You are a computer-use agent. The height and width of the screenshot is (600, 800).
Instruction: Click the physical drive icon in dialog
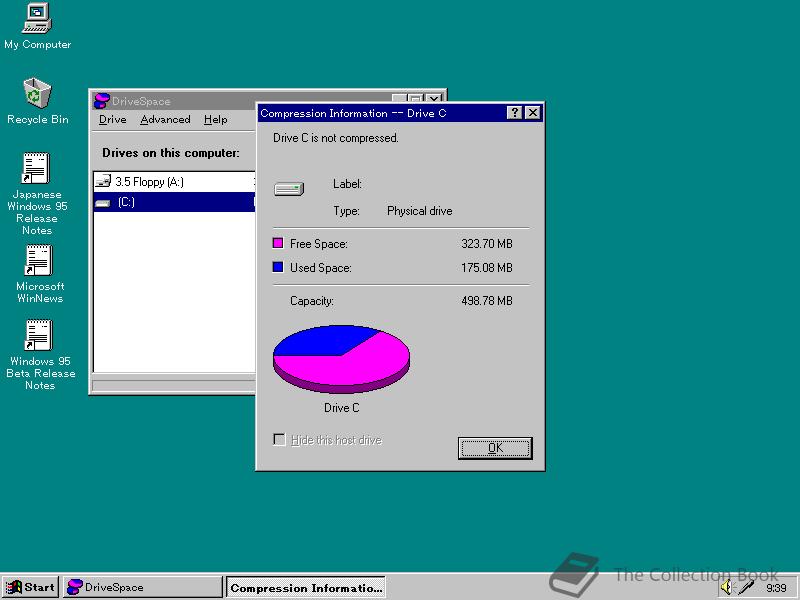coord(289,189)
